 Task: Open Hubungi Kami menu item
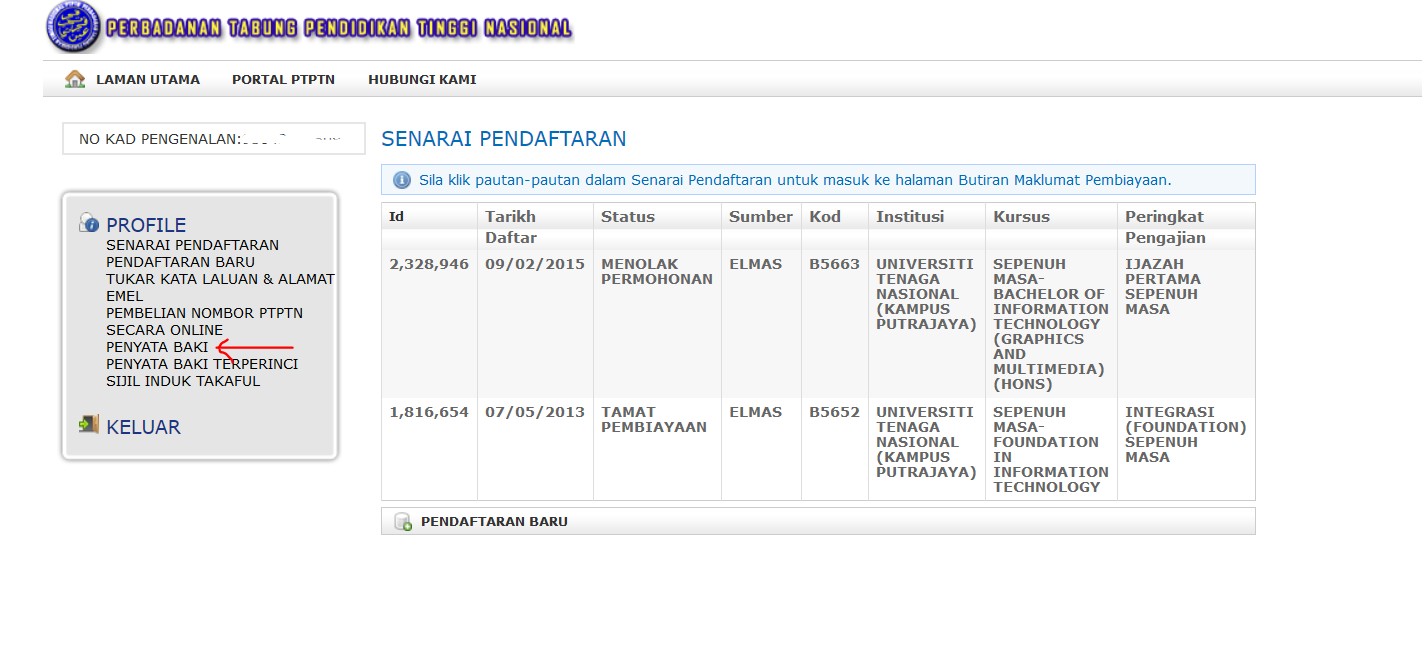coord(422,80)
